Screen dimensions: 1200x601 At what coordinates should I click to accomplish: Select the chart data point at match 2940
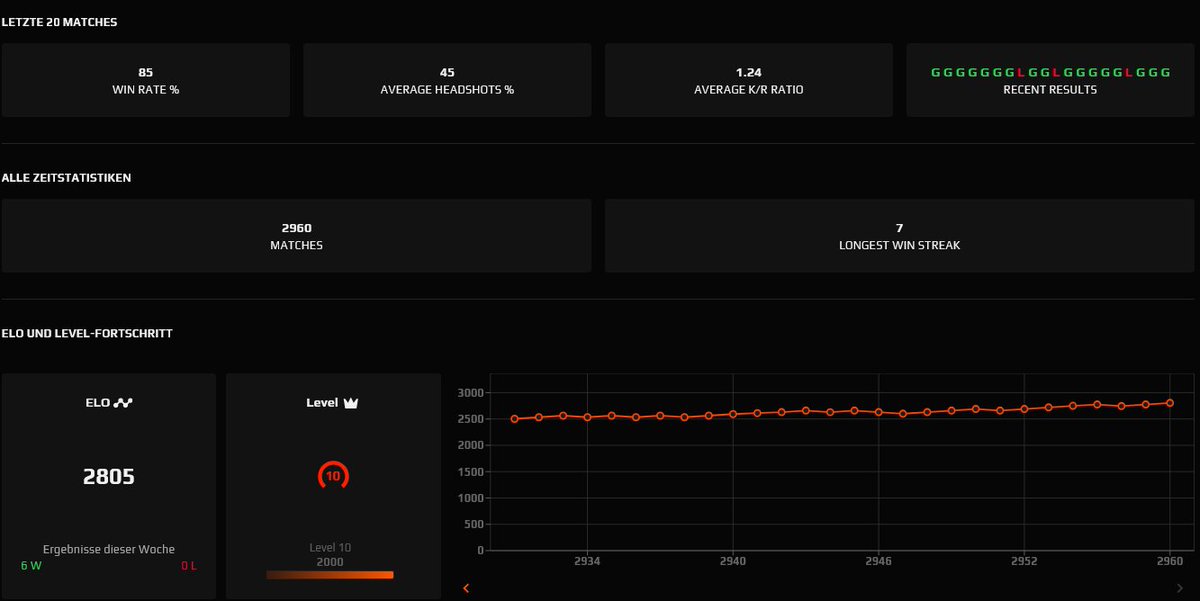click(x=733, y=414)
